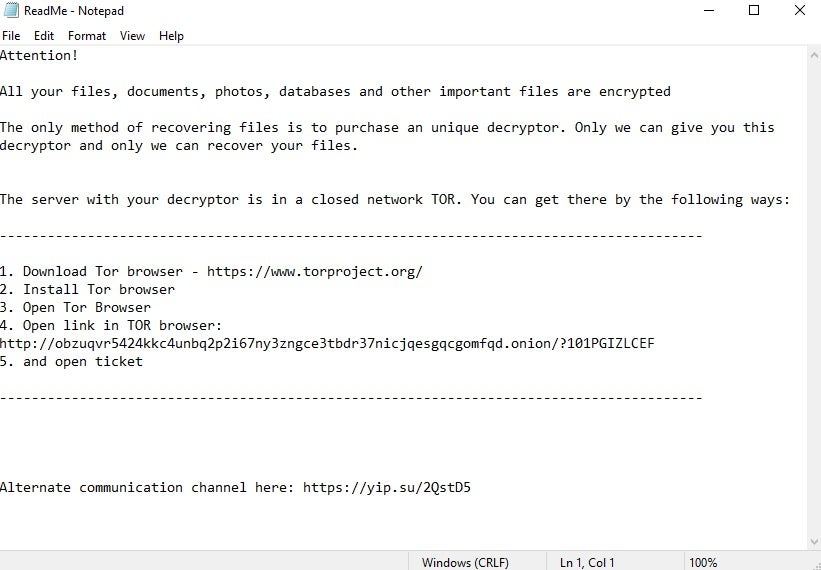Image resolution: width=821 pixels, height=570 pixels.
Task: Click the Notepad document icon in title bar
Action: [11, 11]
